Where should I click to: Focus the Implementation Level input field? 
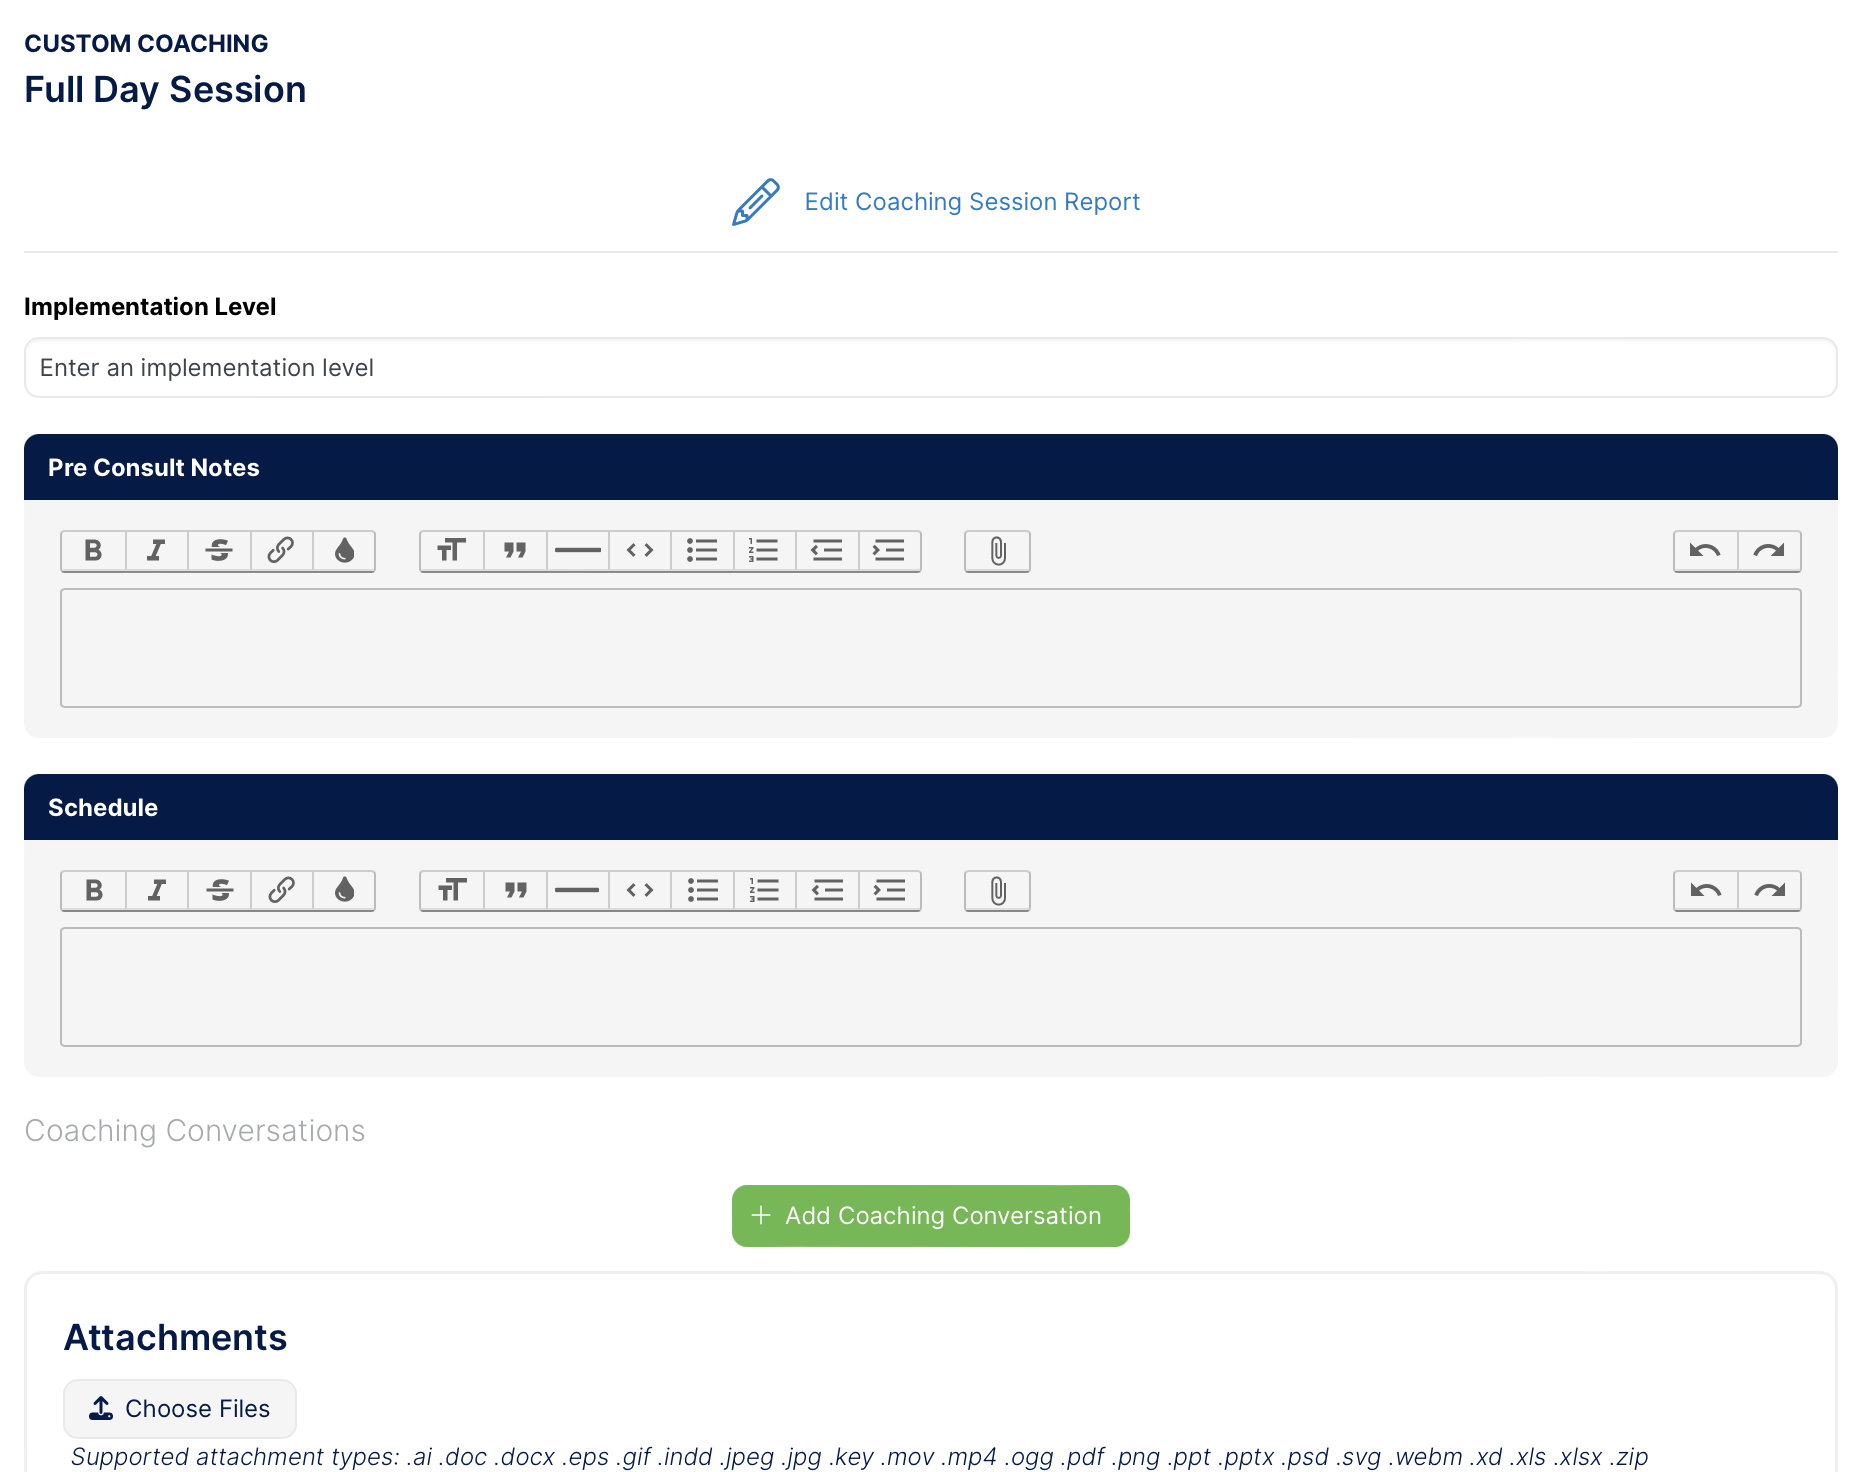[x=930, y=368]
